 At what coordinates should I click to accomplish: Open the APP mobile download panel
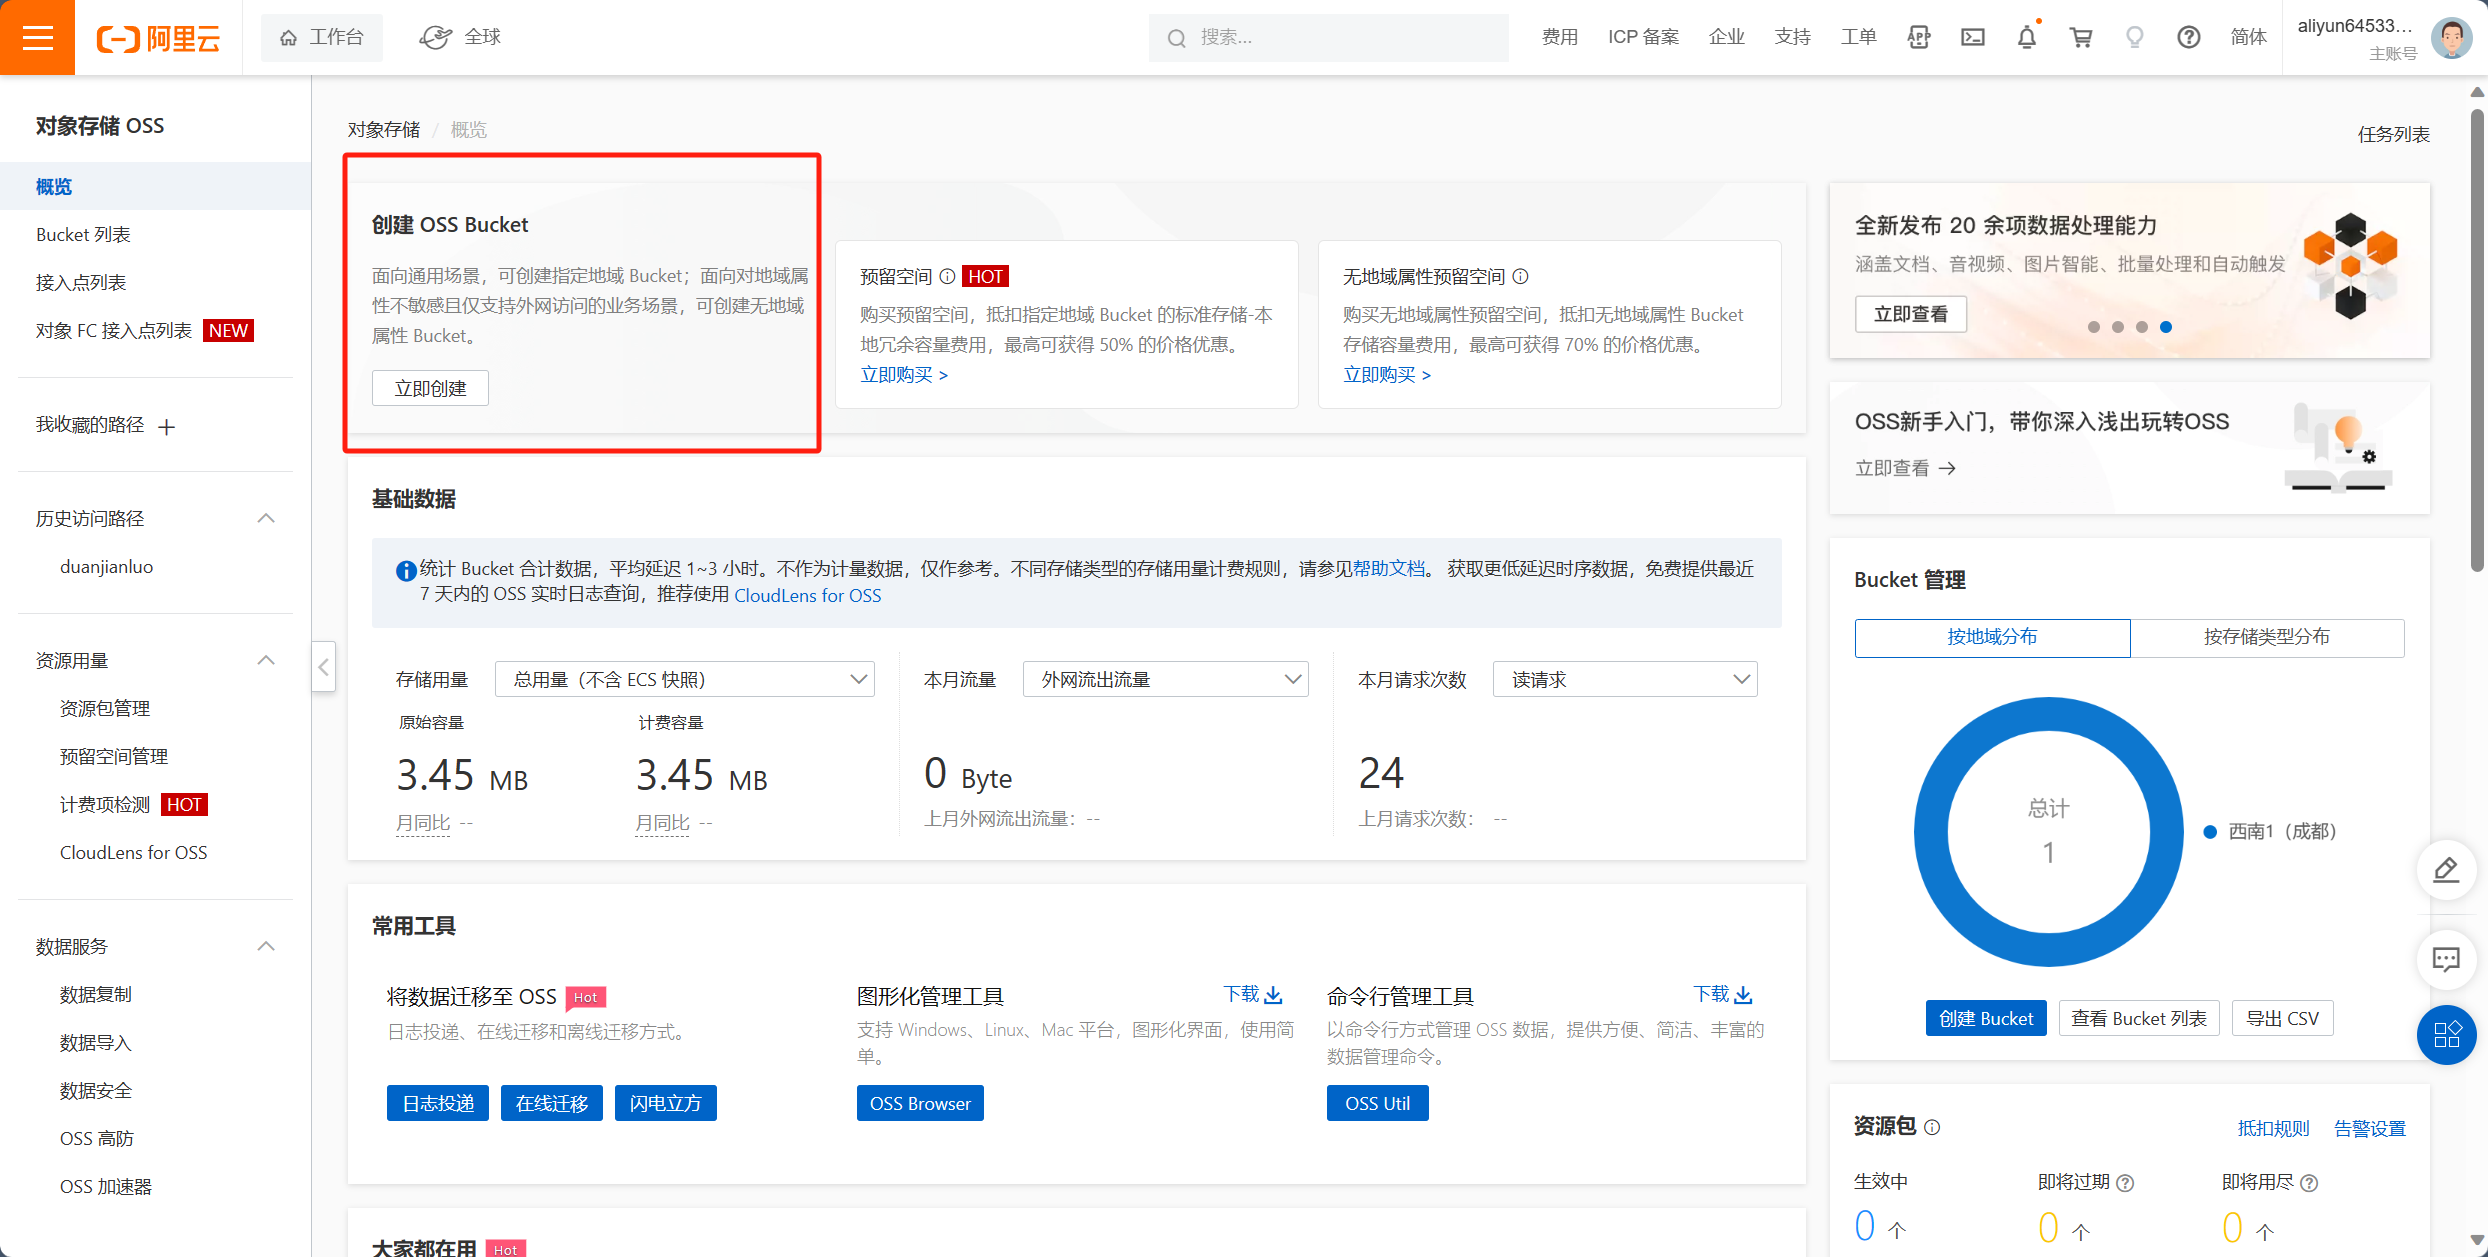click(x=1919, y=37)
